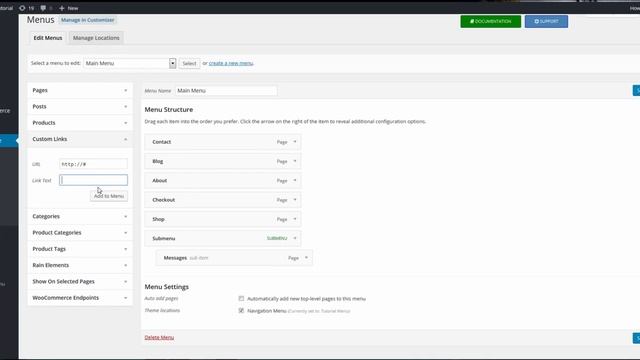The width and height of the screenshot is (640, 360).
Task: Enable automatically add new top-level pages
Action: click(241, 298)
